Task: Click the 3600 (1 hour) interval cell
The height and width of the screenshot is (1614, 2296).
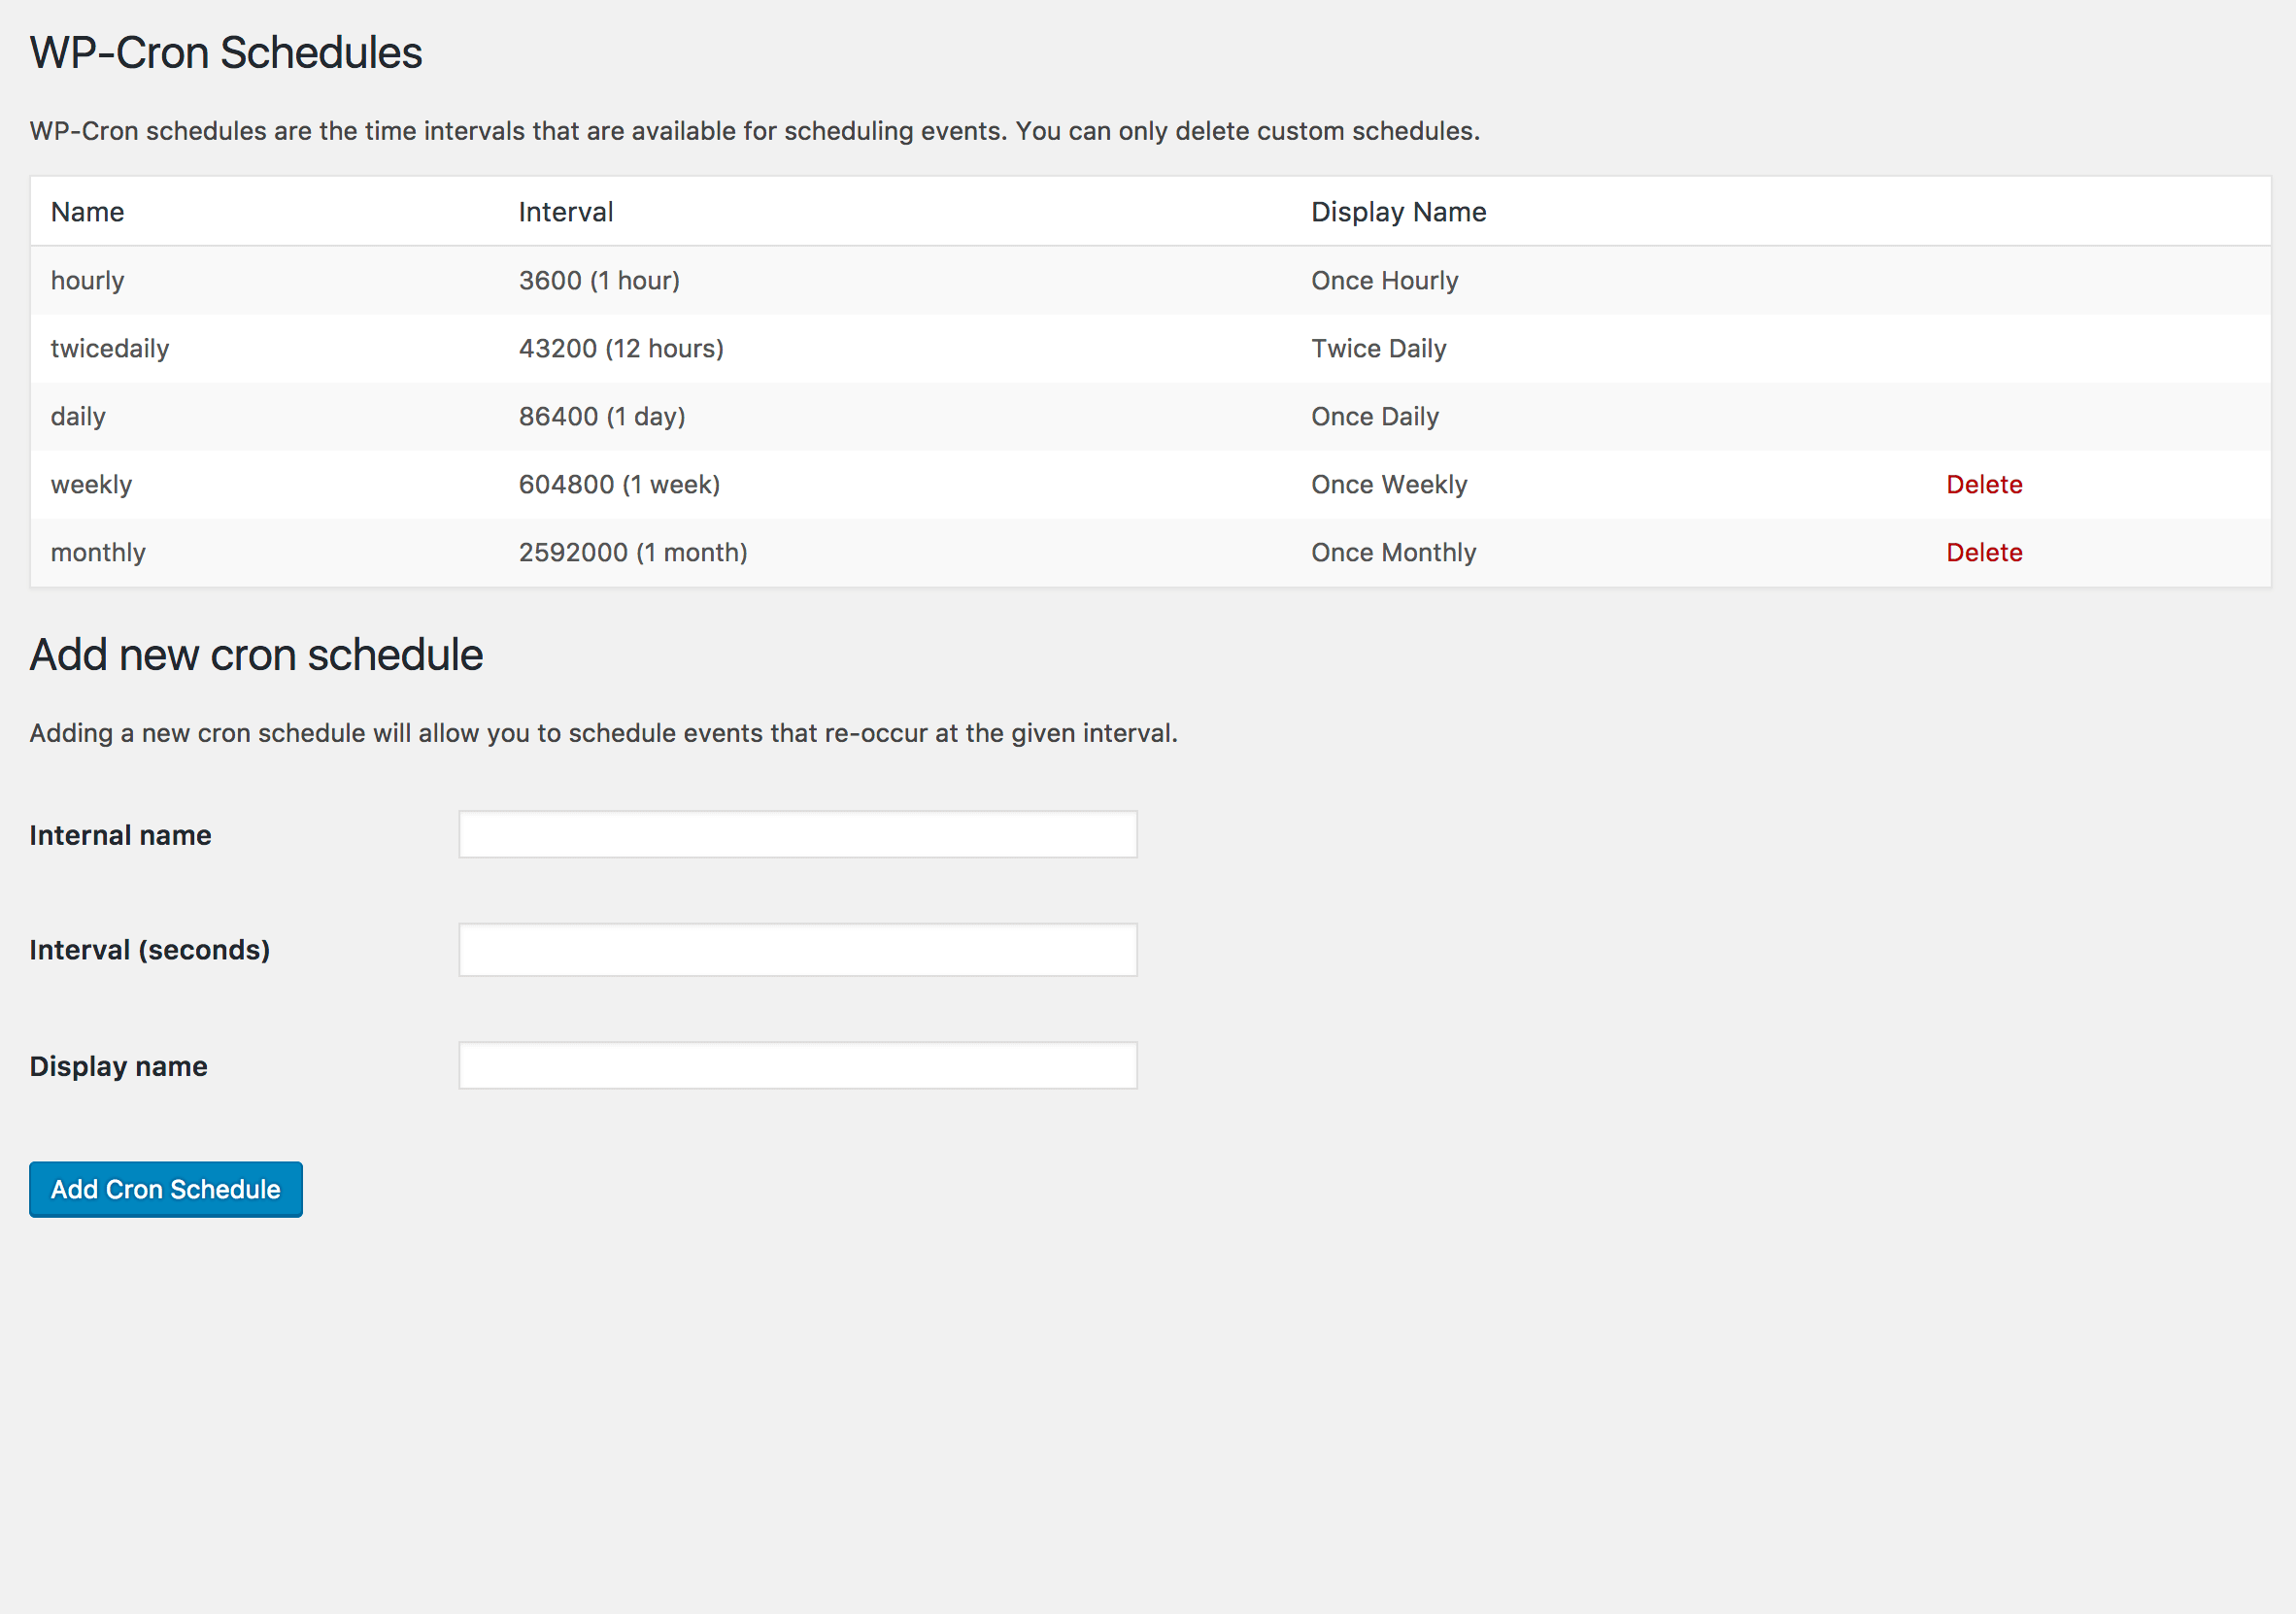Action: pos(599,281)
